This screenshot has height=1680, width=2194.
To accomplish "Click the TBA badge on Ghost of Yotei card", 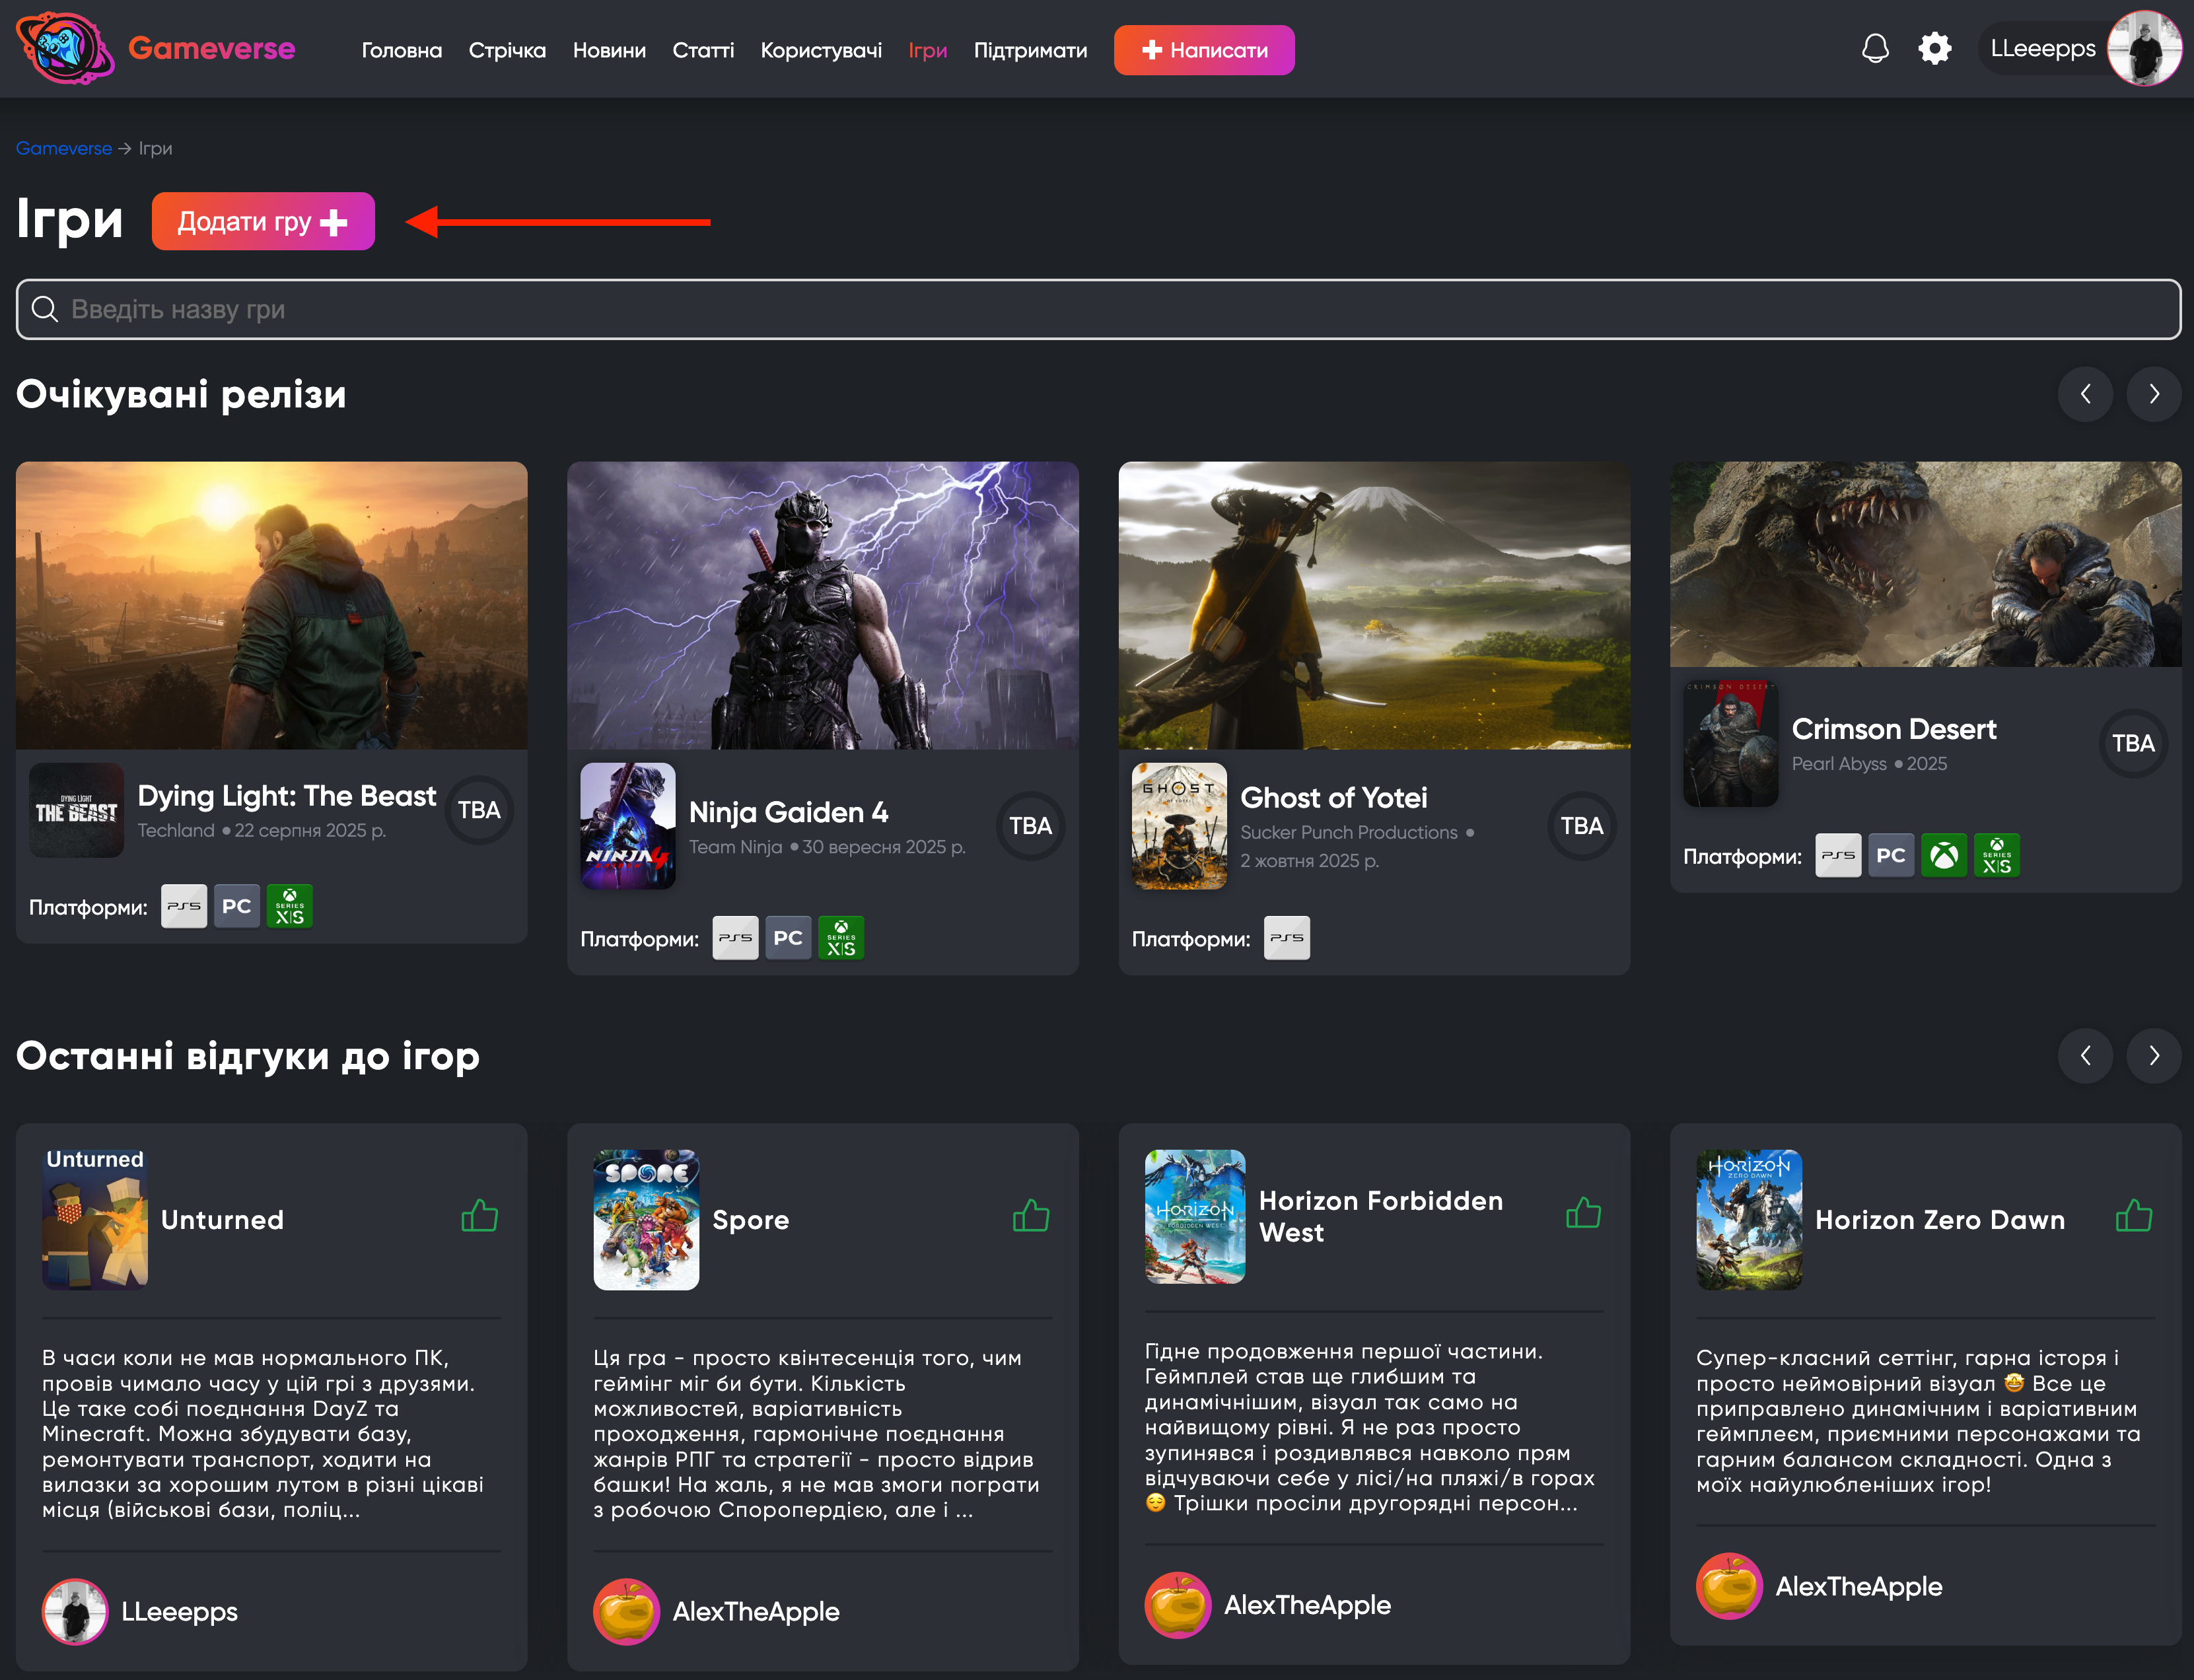I will click(1582, 826).
